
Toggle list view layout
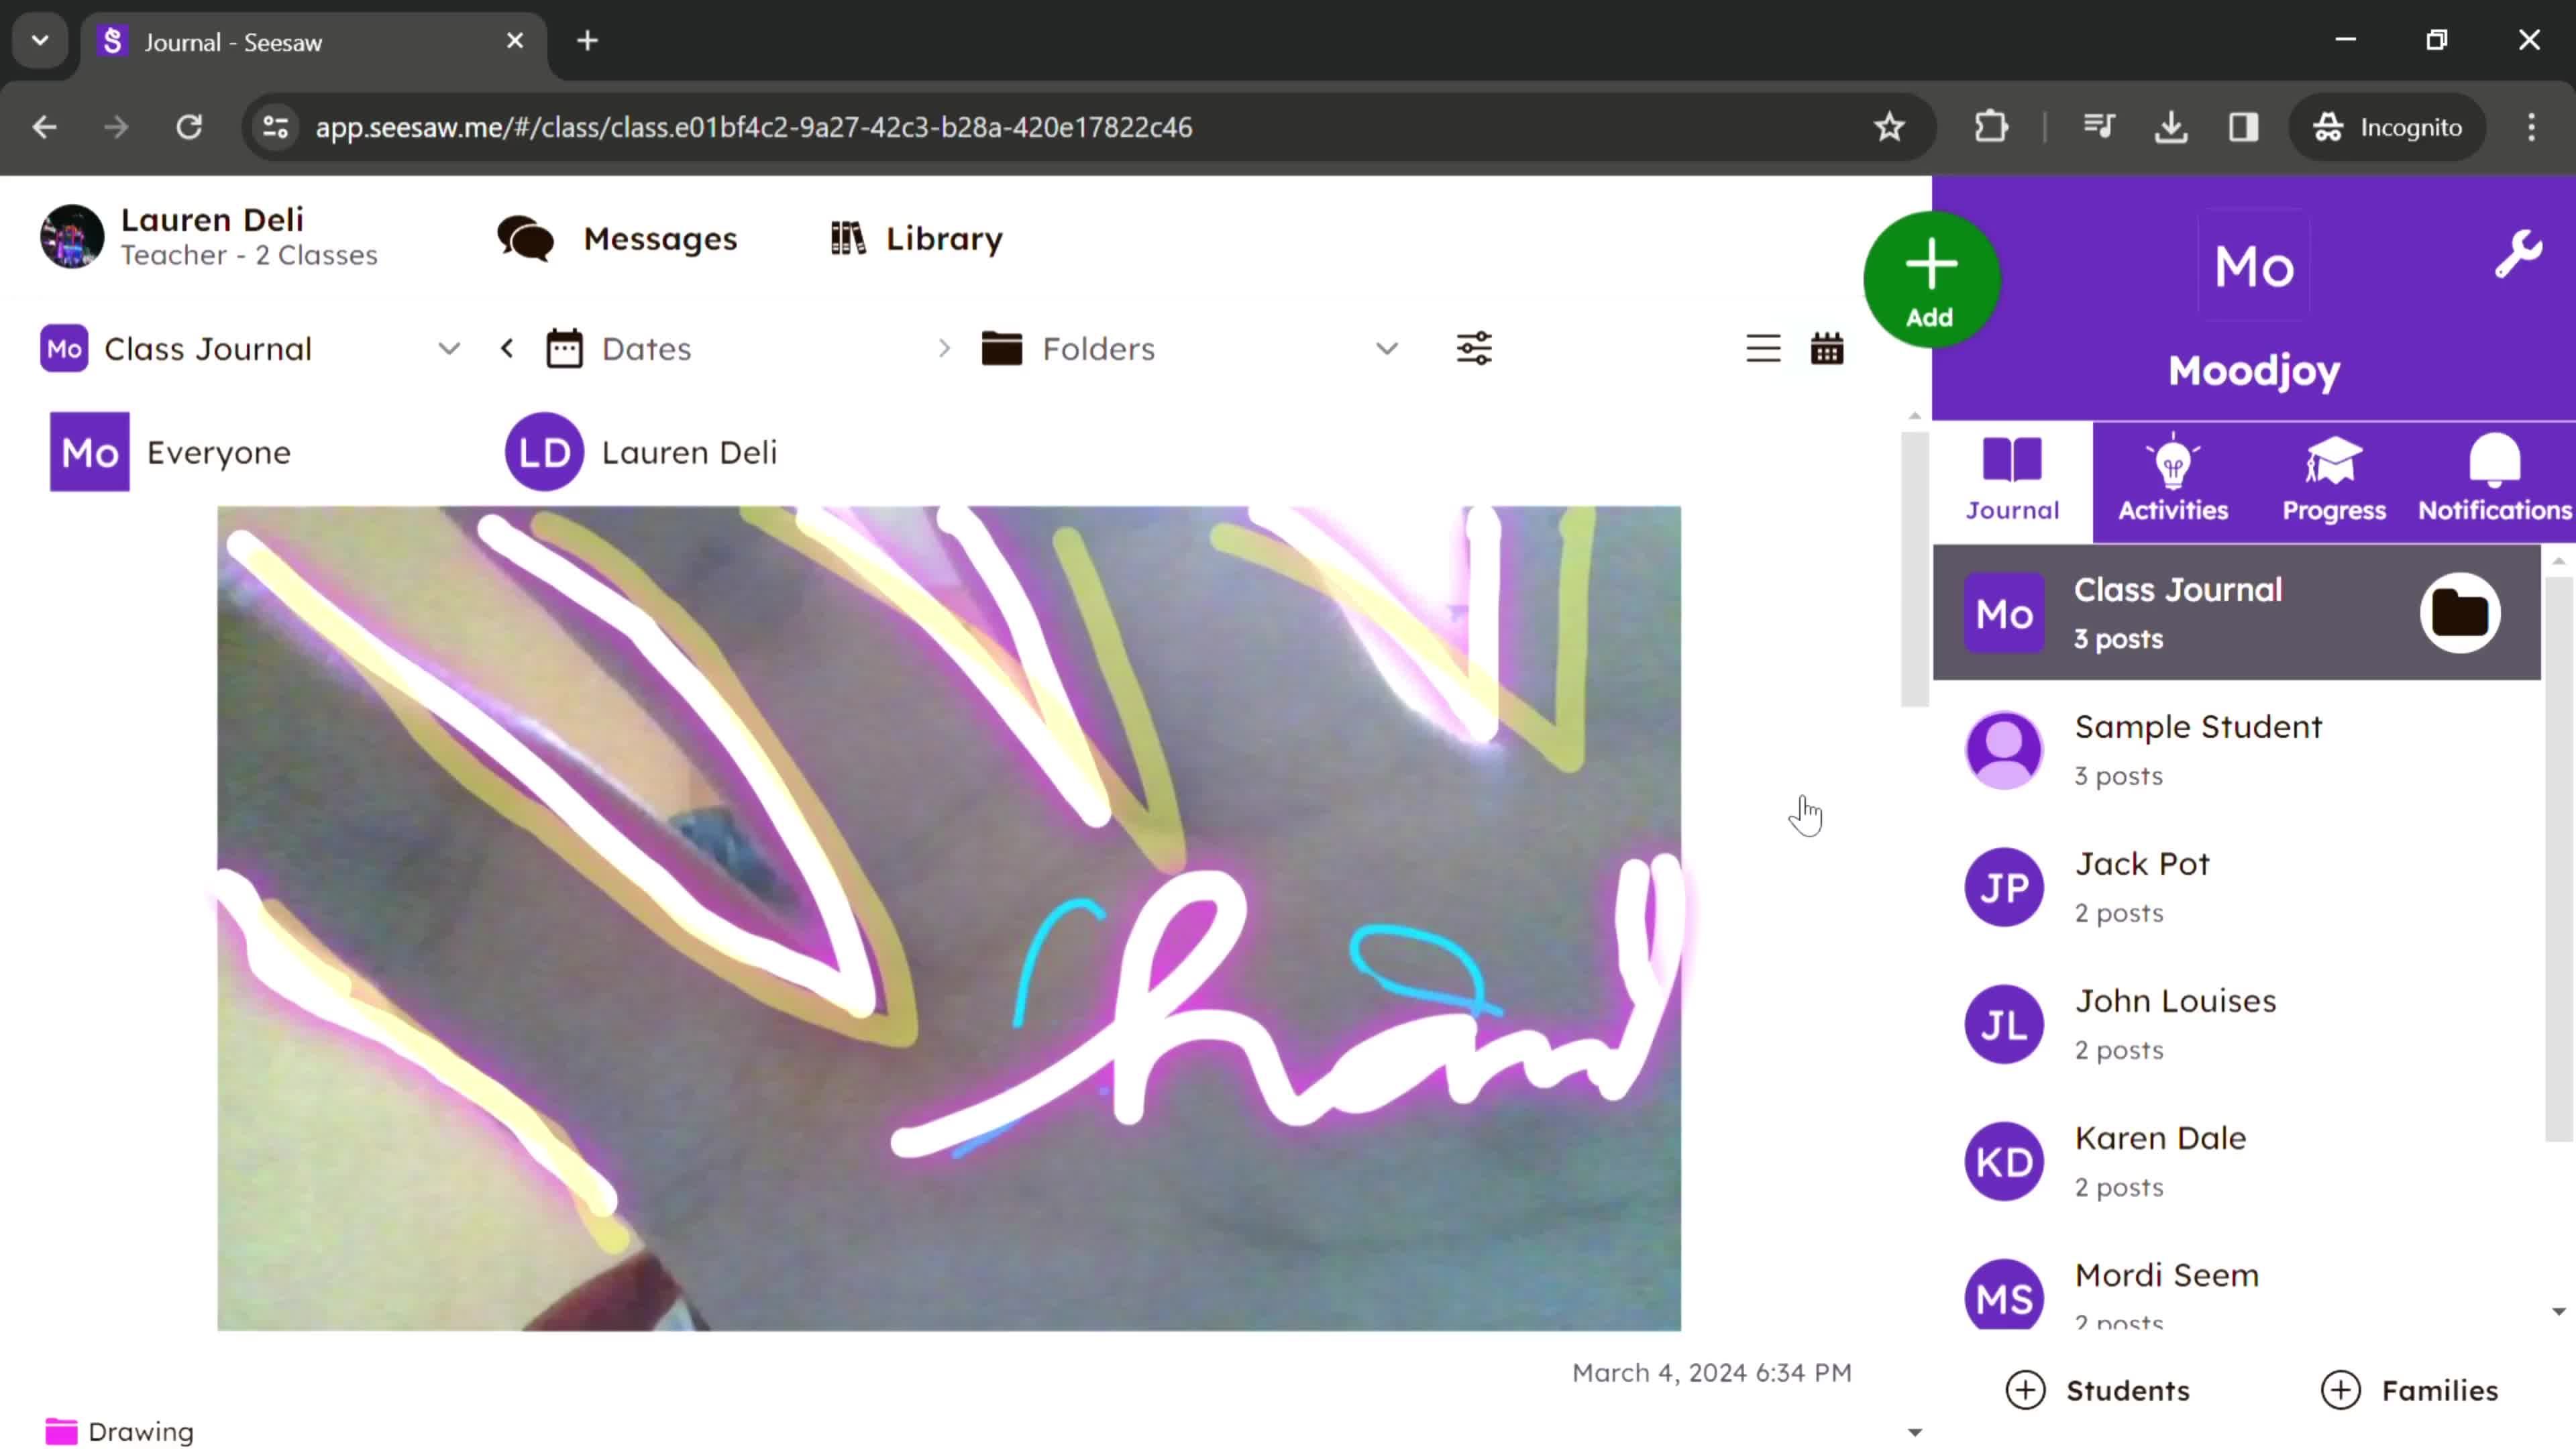click(1762, 349)
